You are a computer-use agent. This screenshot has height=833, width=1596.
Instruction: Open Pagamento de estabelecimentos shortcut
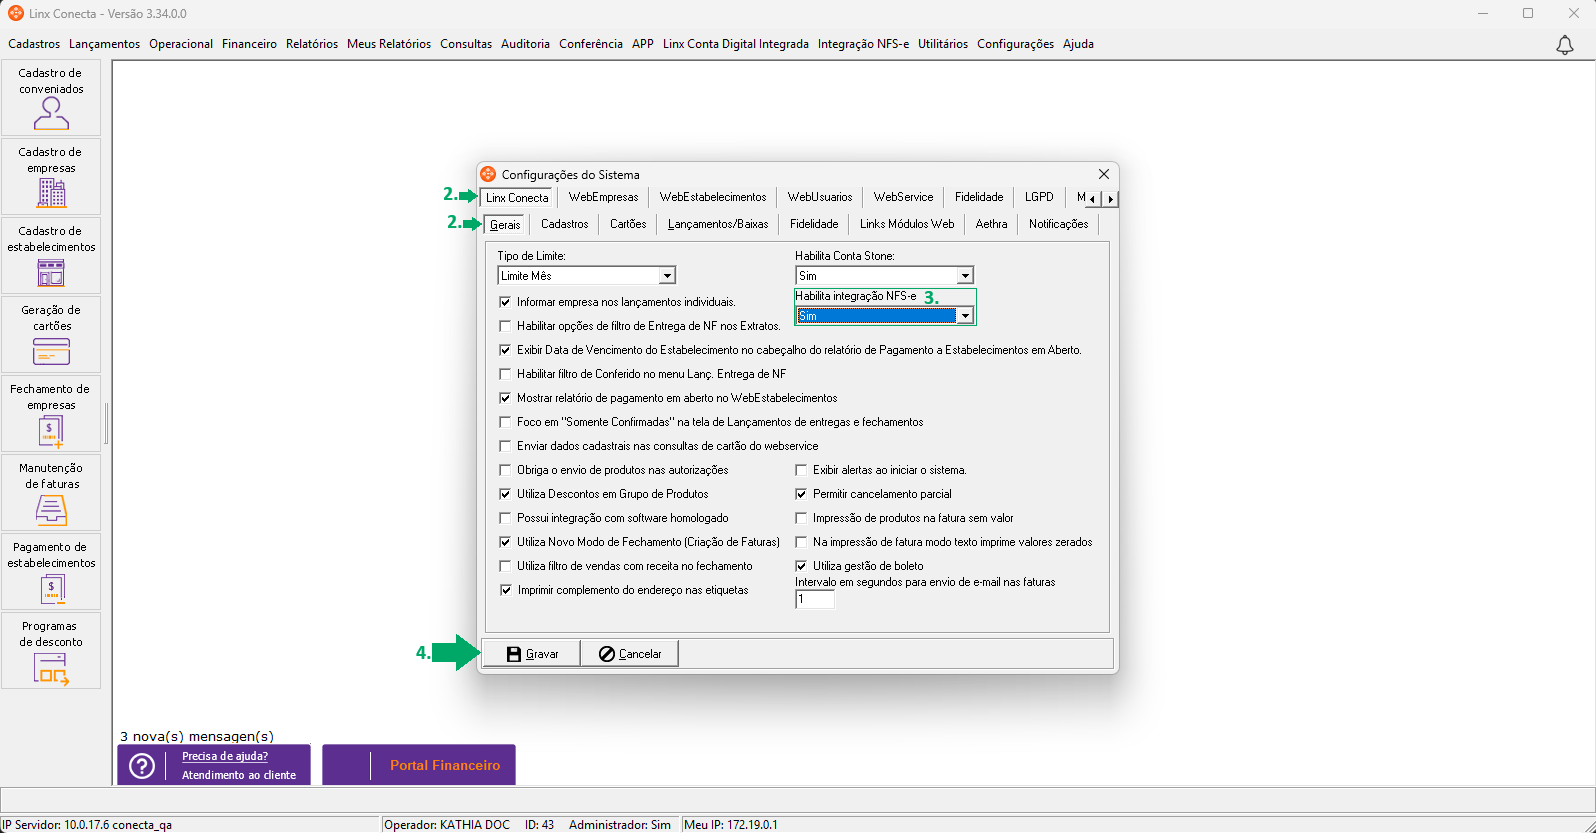(x=51, y=572)
